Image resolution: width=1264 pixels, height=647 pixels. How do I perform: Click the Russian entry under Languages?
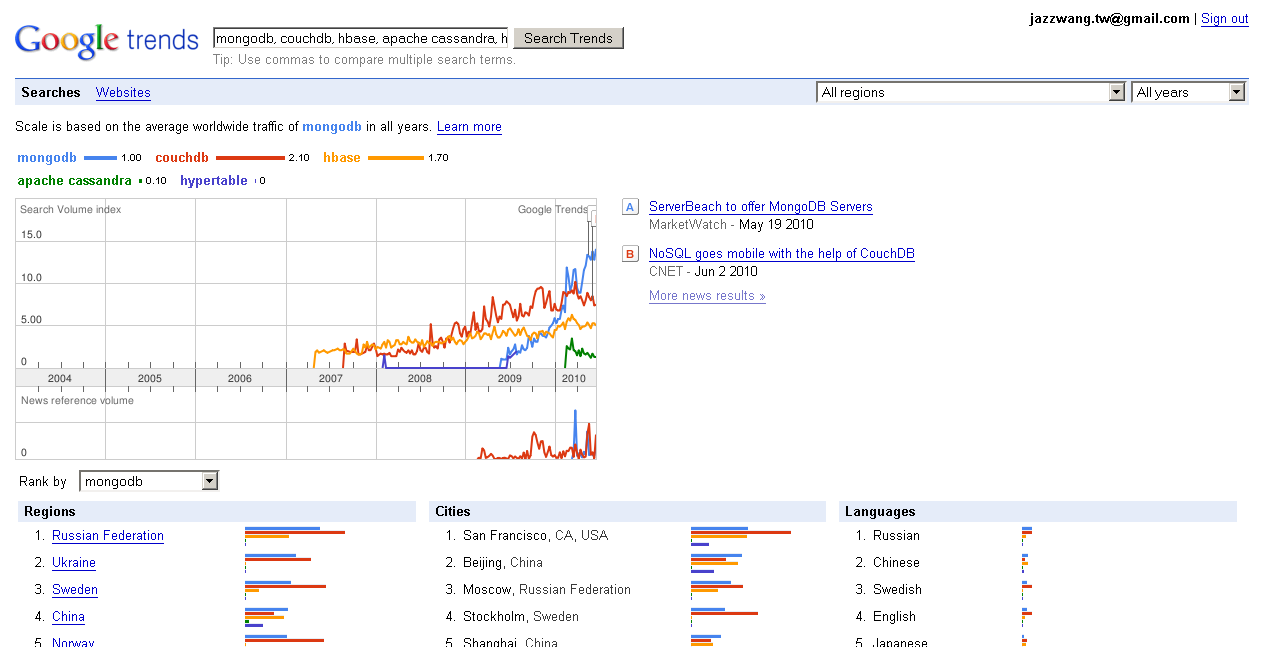point(896,536)
